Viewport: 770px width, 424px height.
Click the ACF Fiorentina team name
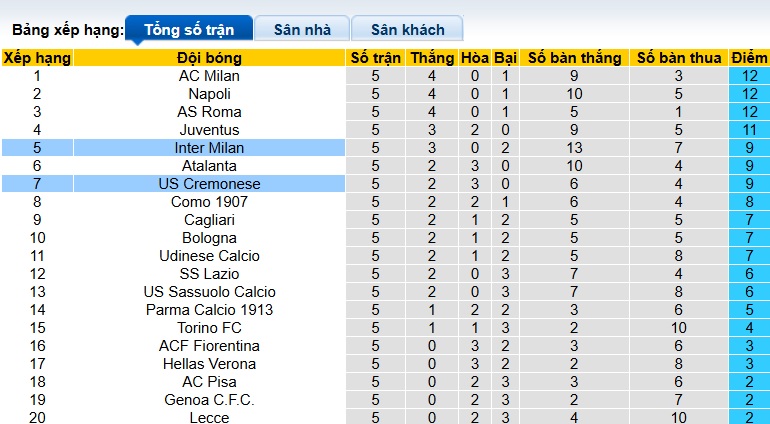click(209, 346)
